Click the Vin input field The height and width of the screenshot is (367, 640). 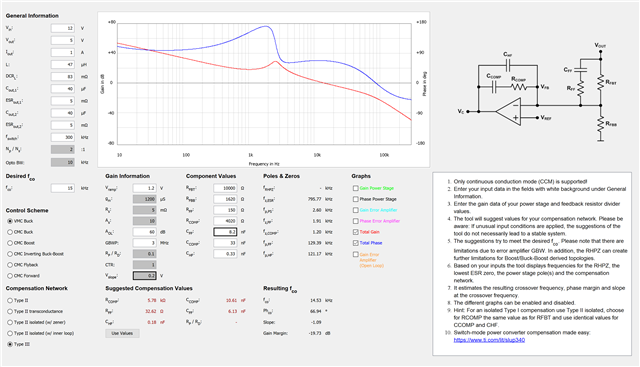tap(62, 28)
